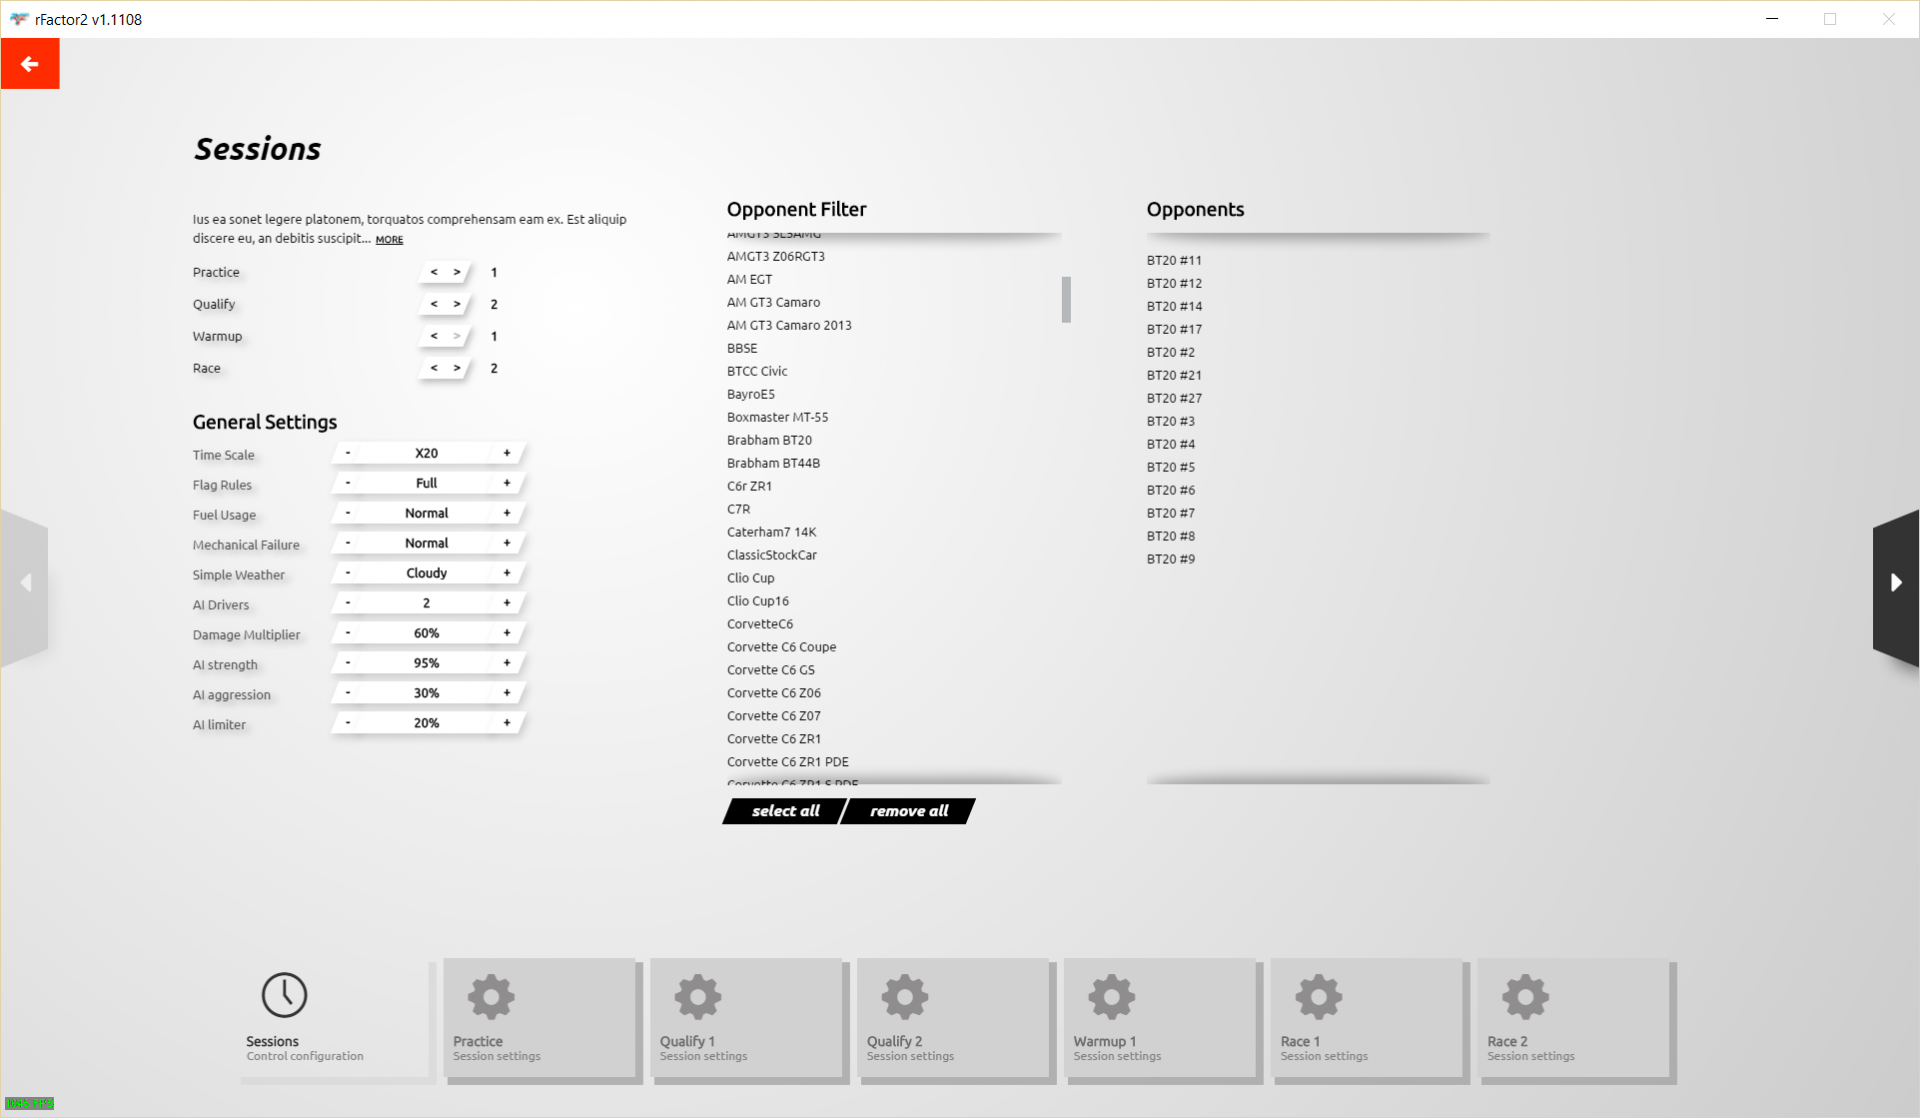Decrease AI strength with minus button
1920x1118 pixels.
[x=347, y=663]
